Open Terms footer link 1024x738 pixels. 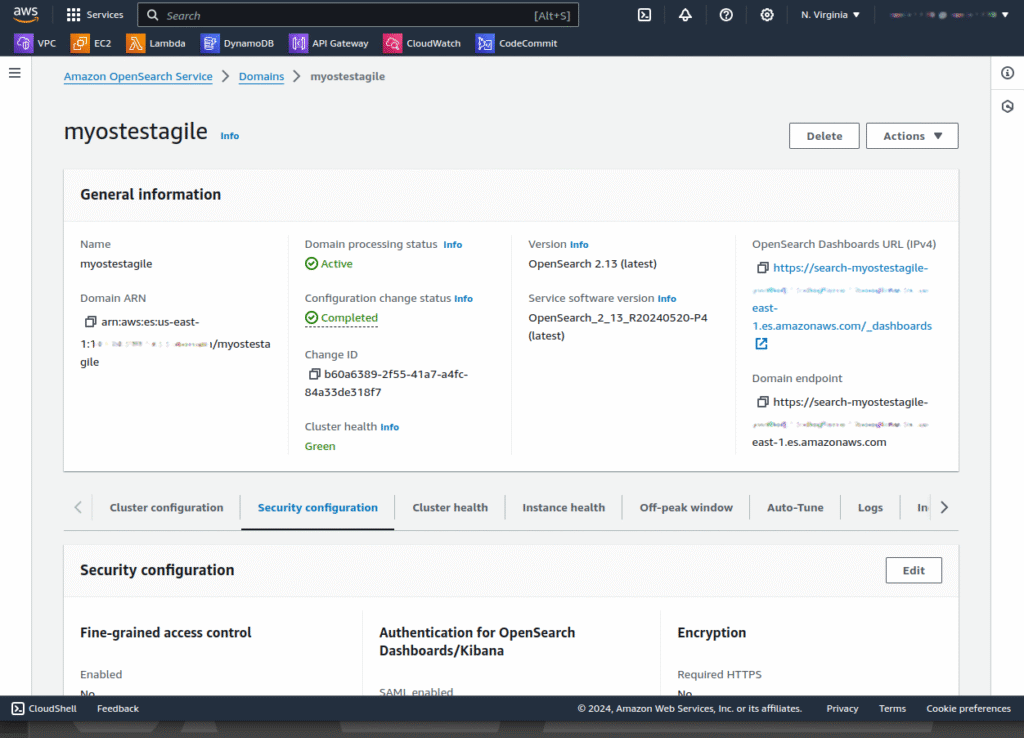tap(892, 709)
